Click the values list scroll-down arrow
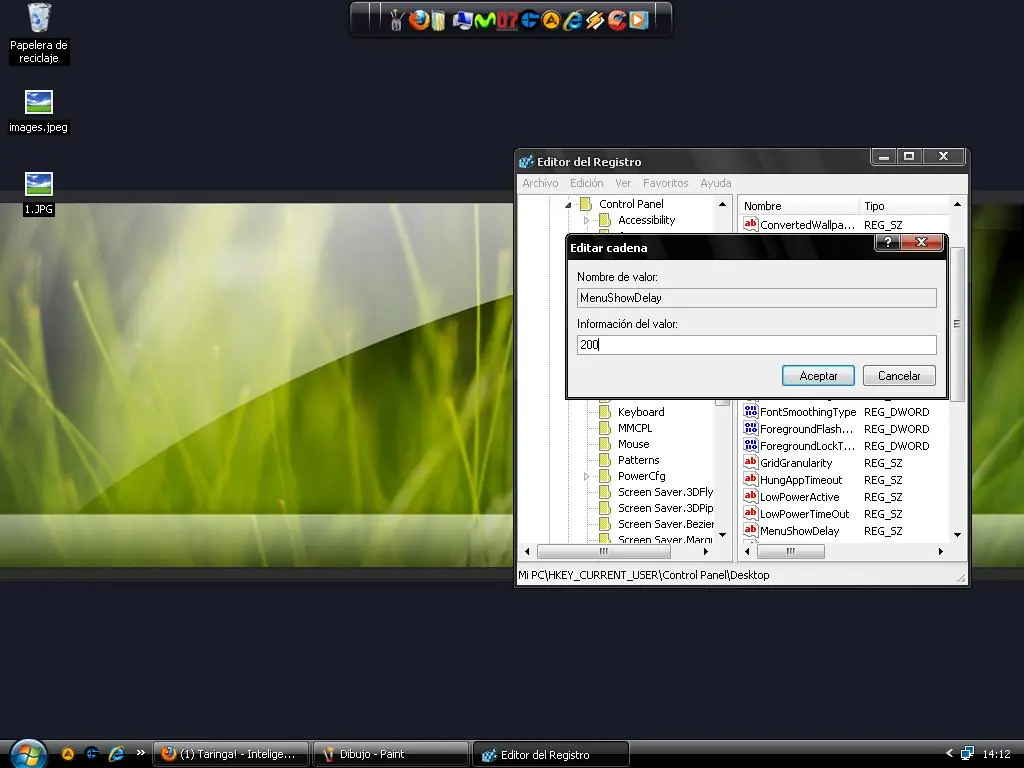This screenshot has width=1024, height=768. [957, 536]
